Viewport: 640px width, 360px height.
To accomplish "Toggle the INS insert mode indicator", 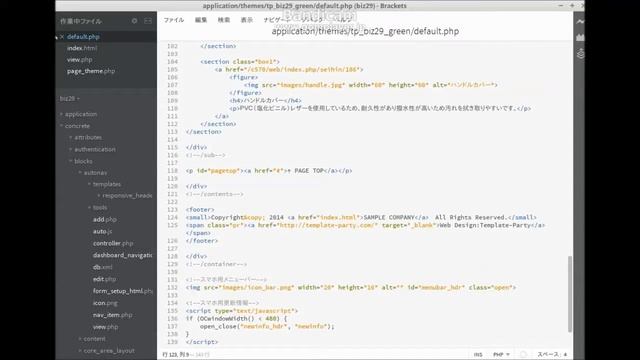I will pos(478,355).
